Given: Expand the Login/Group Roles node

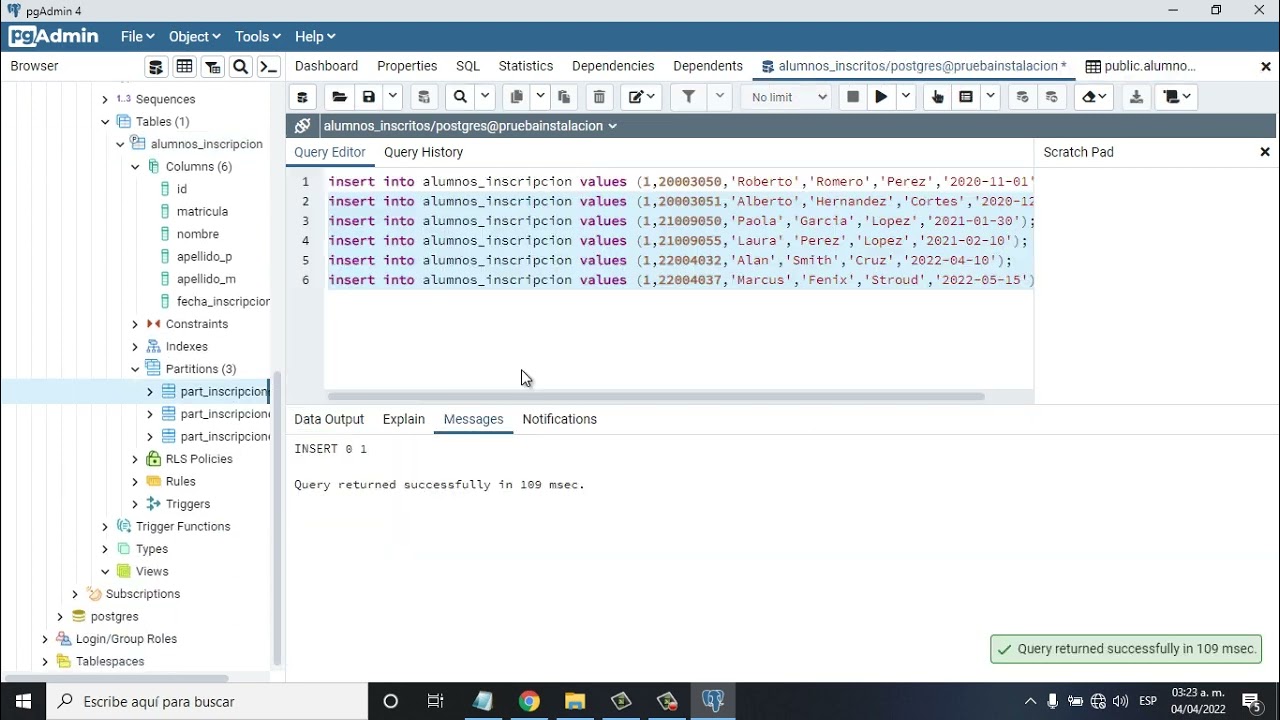Looking at the screenshot, I should (45, 639).
